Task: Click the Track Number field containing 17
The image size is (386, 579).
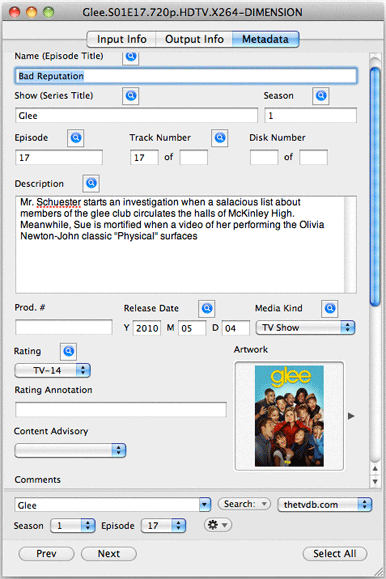Action: click(x=144, y=158)
